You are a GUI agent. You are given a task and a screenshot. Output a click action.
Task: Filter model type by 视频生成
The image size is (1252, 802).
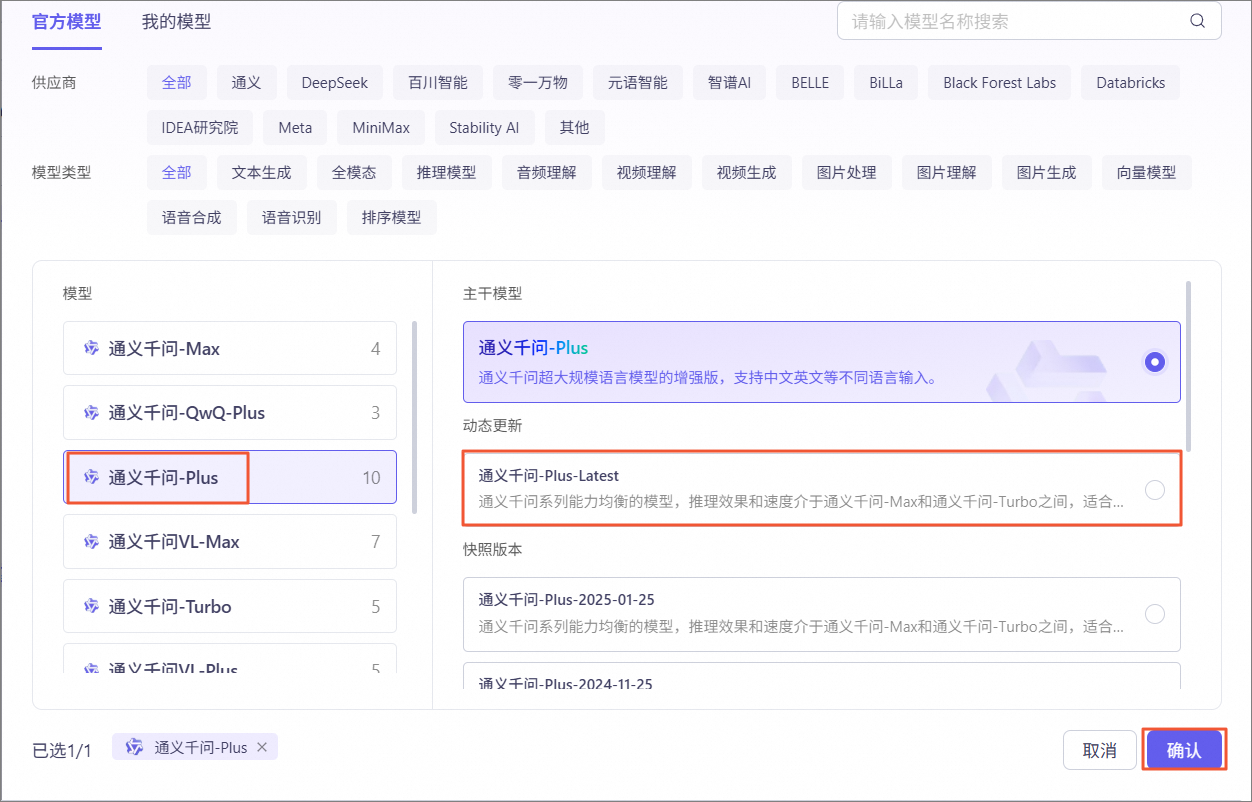747,173
